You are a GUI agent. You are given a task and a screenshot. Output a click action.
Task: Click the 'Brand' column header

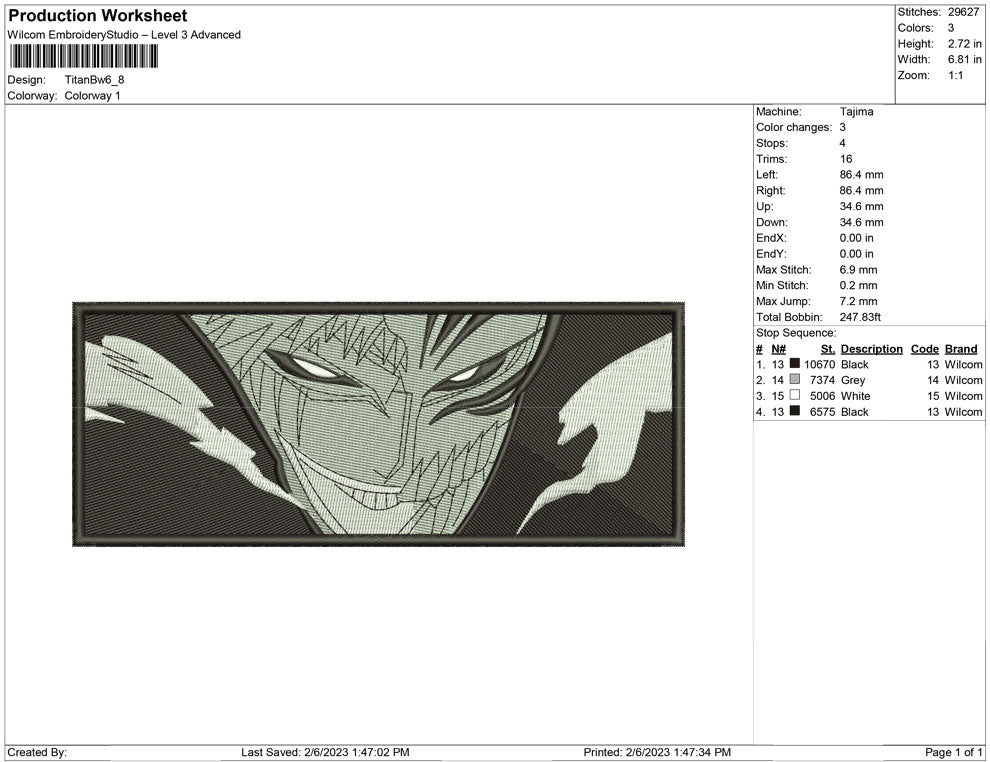click(x=960, y=349)
